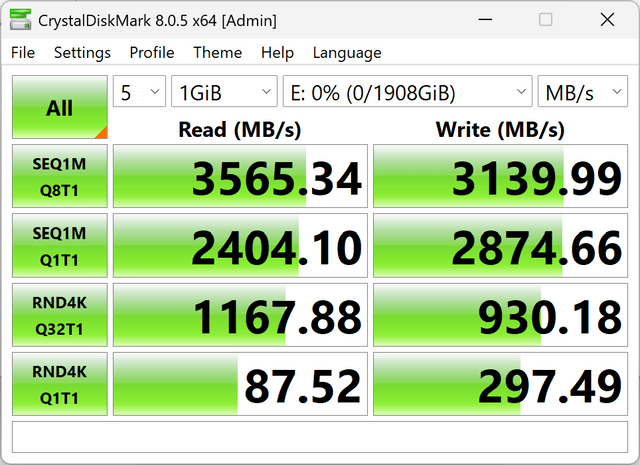Run the SEQ1M Q1T1 test
This screenshot has height=465, width=640.
coord(60,245)
